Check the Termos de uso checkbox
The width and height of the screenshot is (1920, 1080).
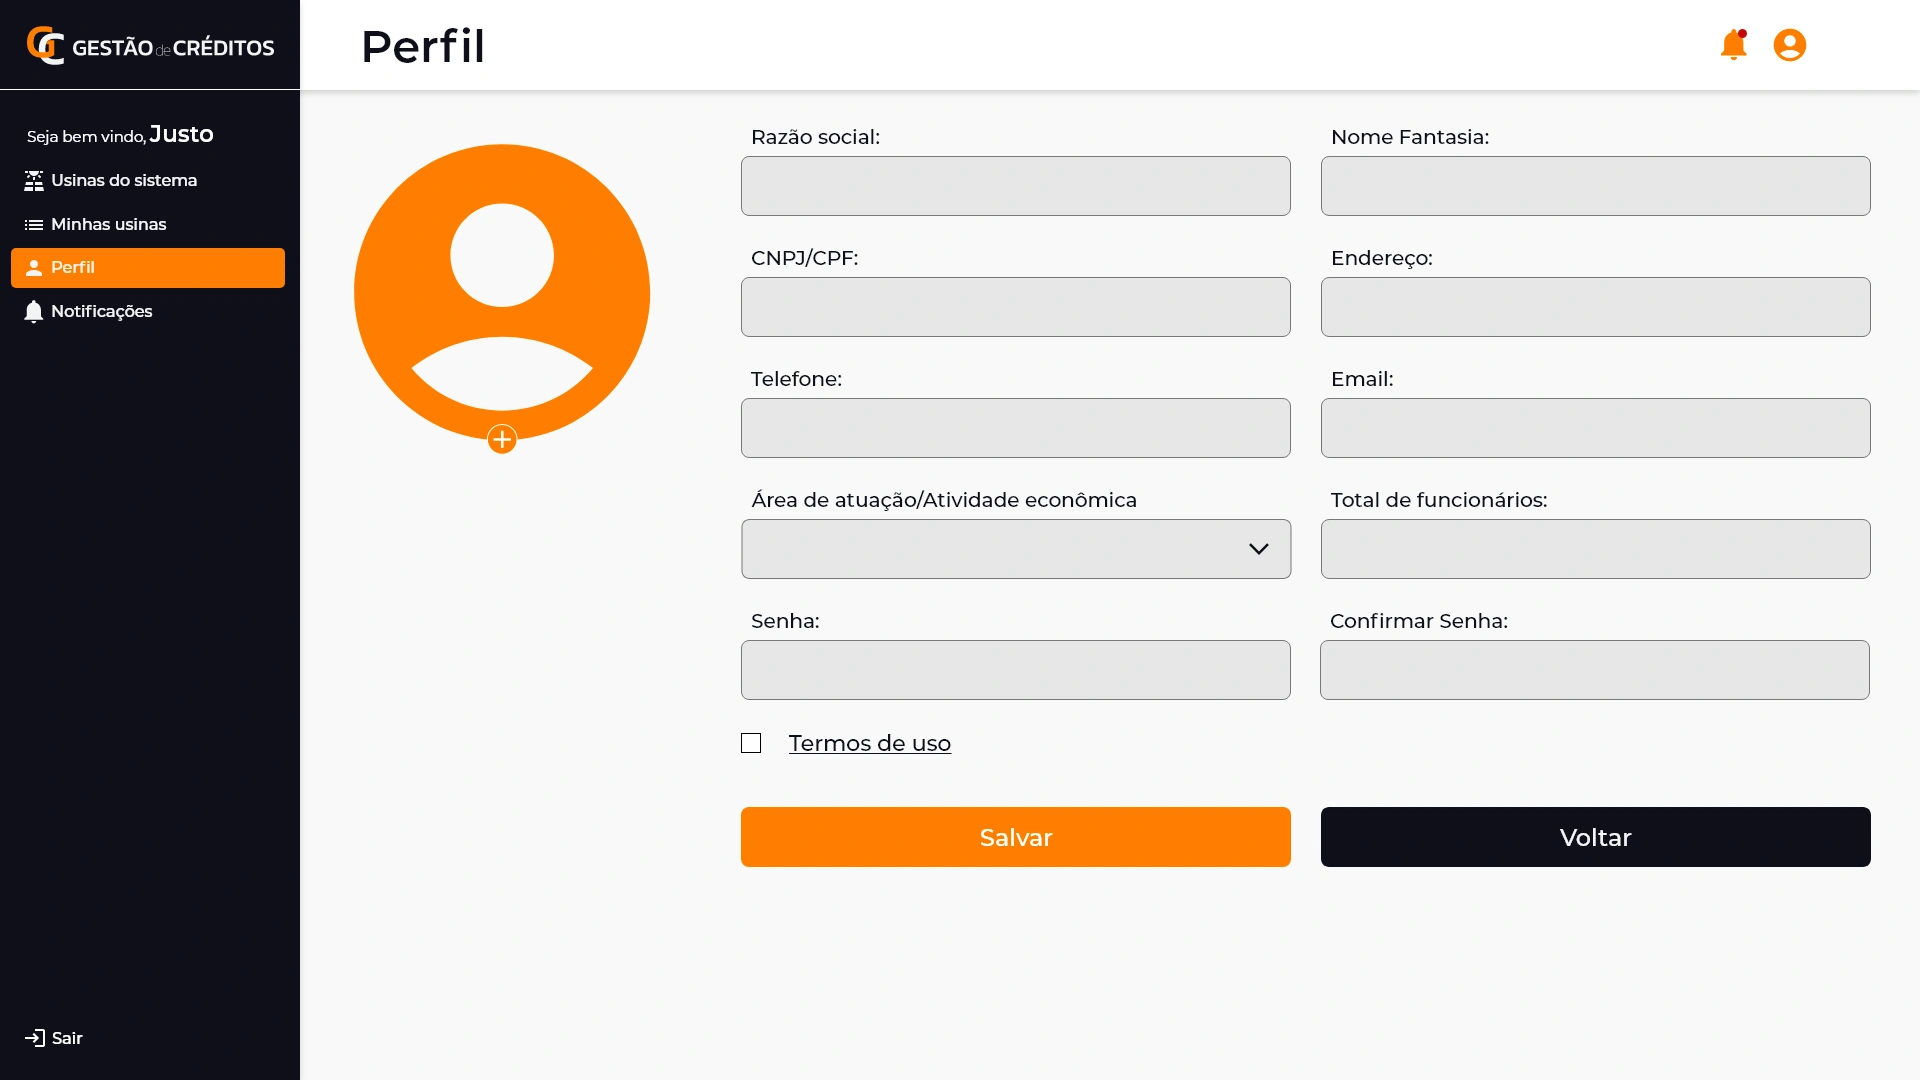coord(751,743)
